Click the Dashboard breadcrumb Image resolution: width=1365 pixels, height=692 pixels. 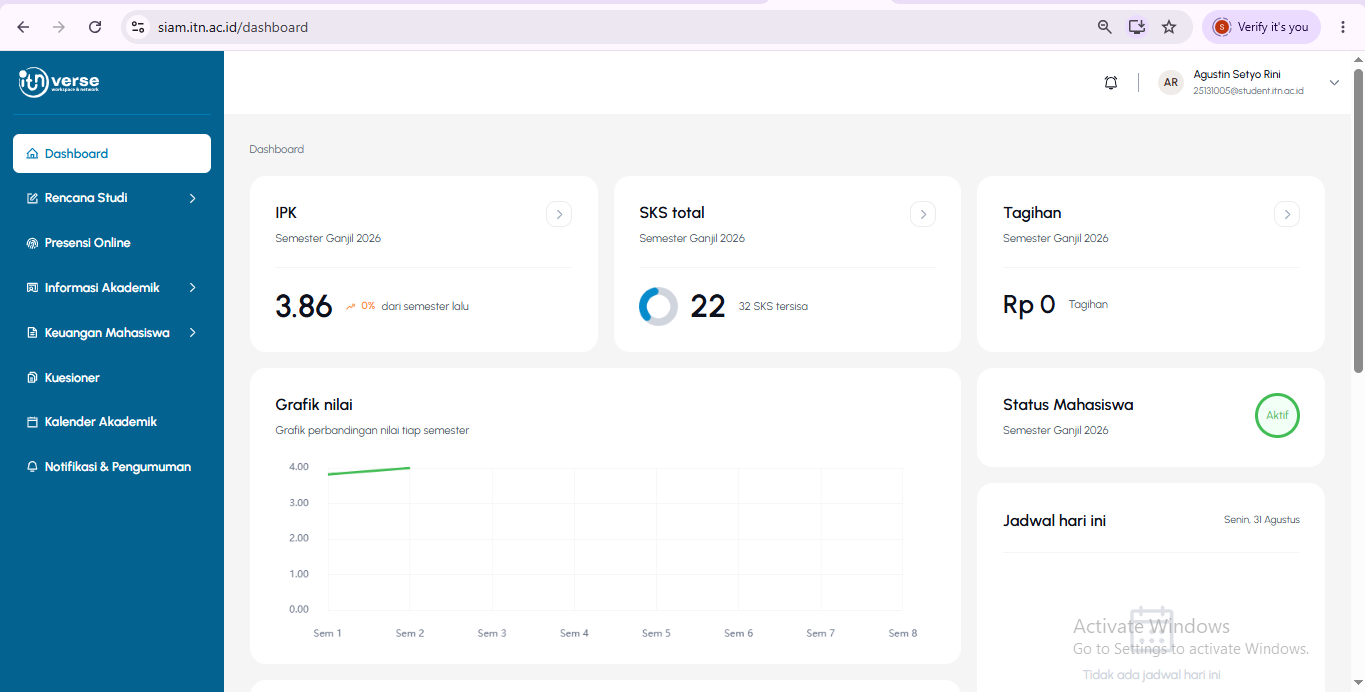pos(277,149)
